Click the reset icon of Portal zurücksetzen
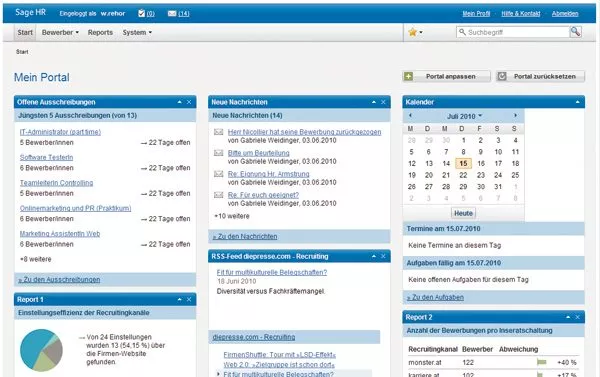This screenshot has height=377, width=600. tap(502, 77)
